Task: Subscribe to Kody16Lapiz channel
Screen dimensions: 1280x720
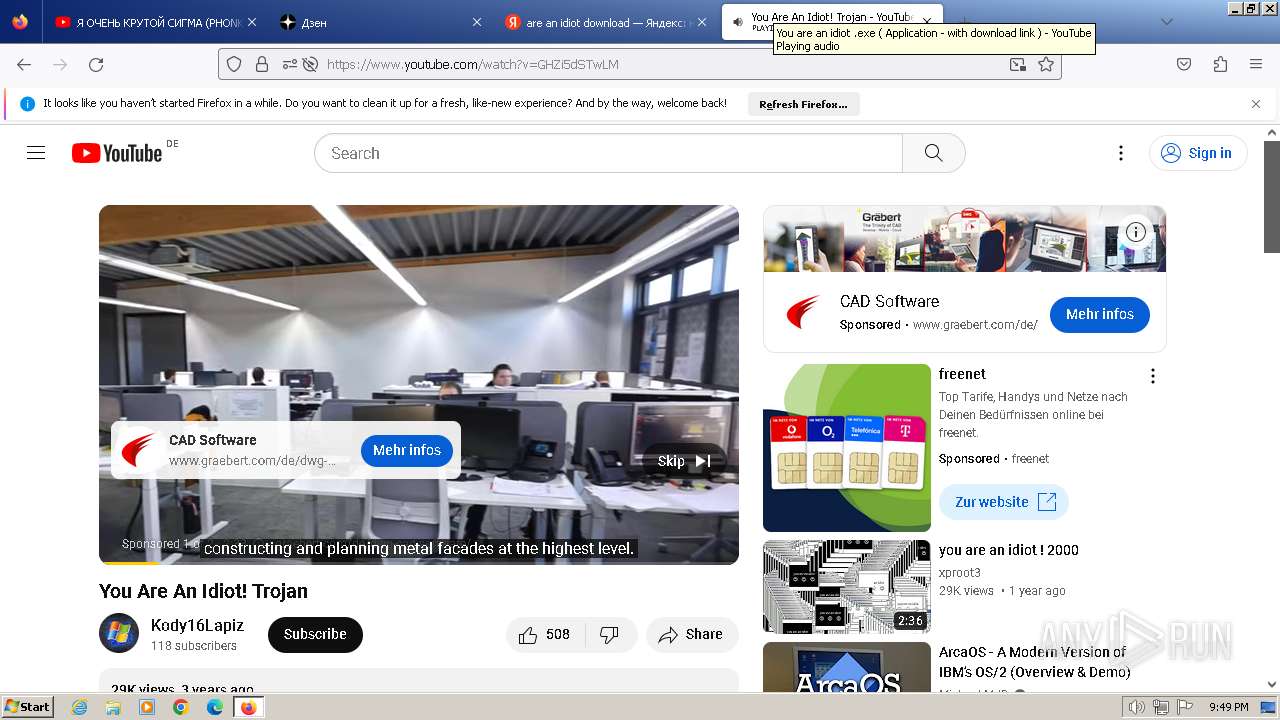Action: pyautogui.click(x=315, y=634)
